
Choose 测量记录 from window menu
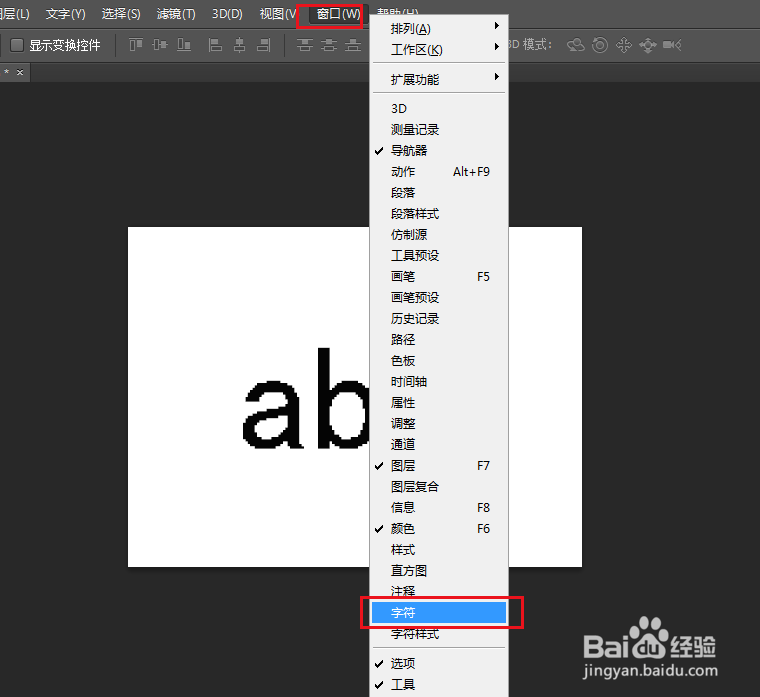tap(439, 129)
